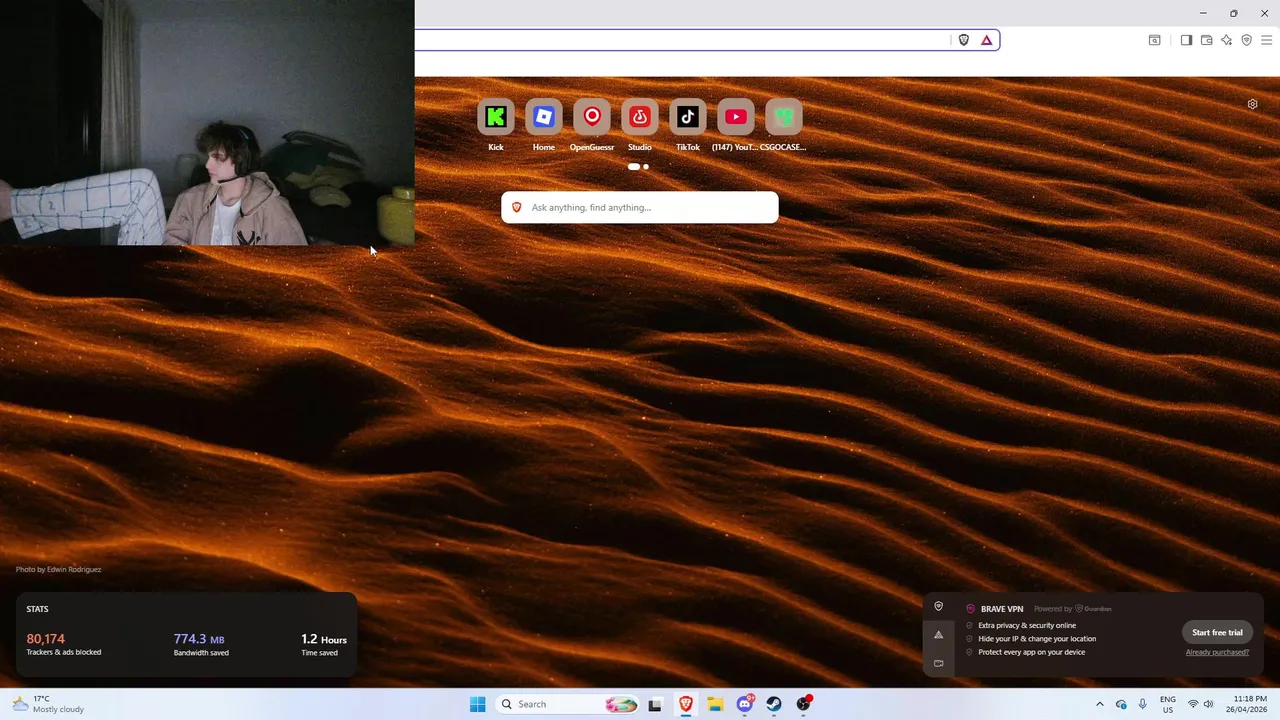Open the Kick shortcut tile
The height and width of the screenshot is (720, 1280).
(496, 117)
